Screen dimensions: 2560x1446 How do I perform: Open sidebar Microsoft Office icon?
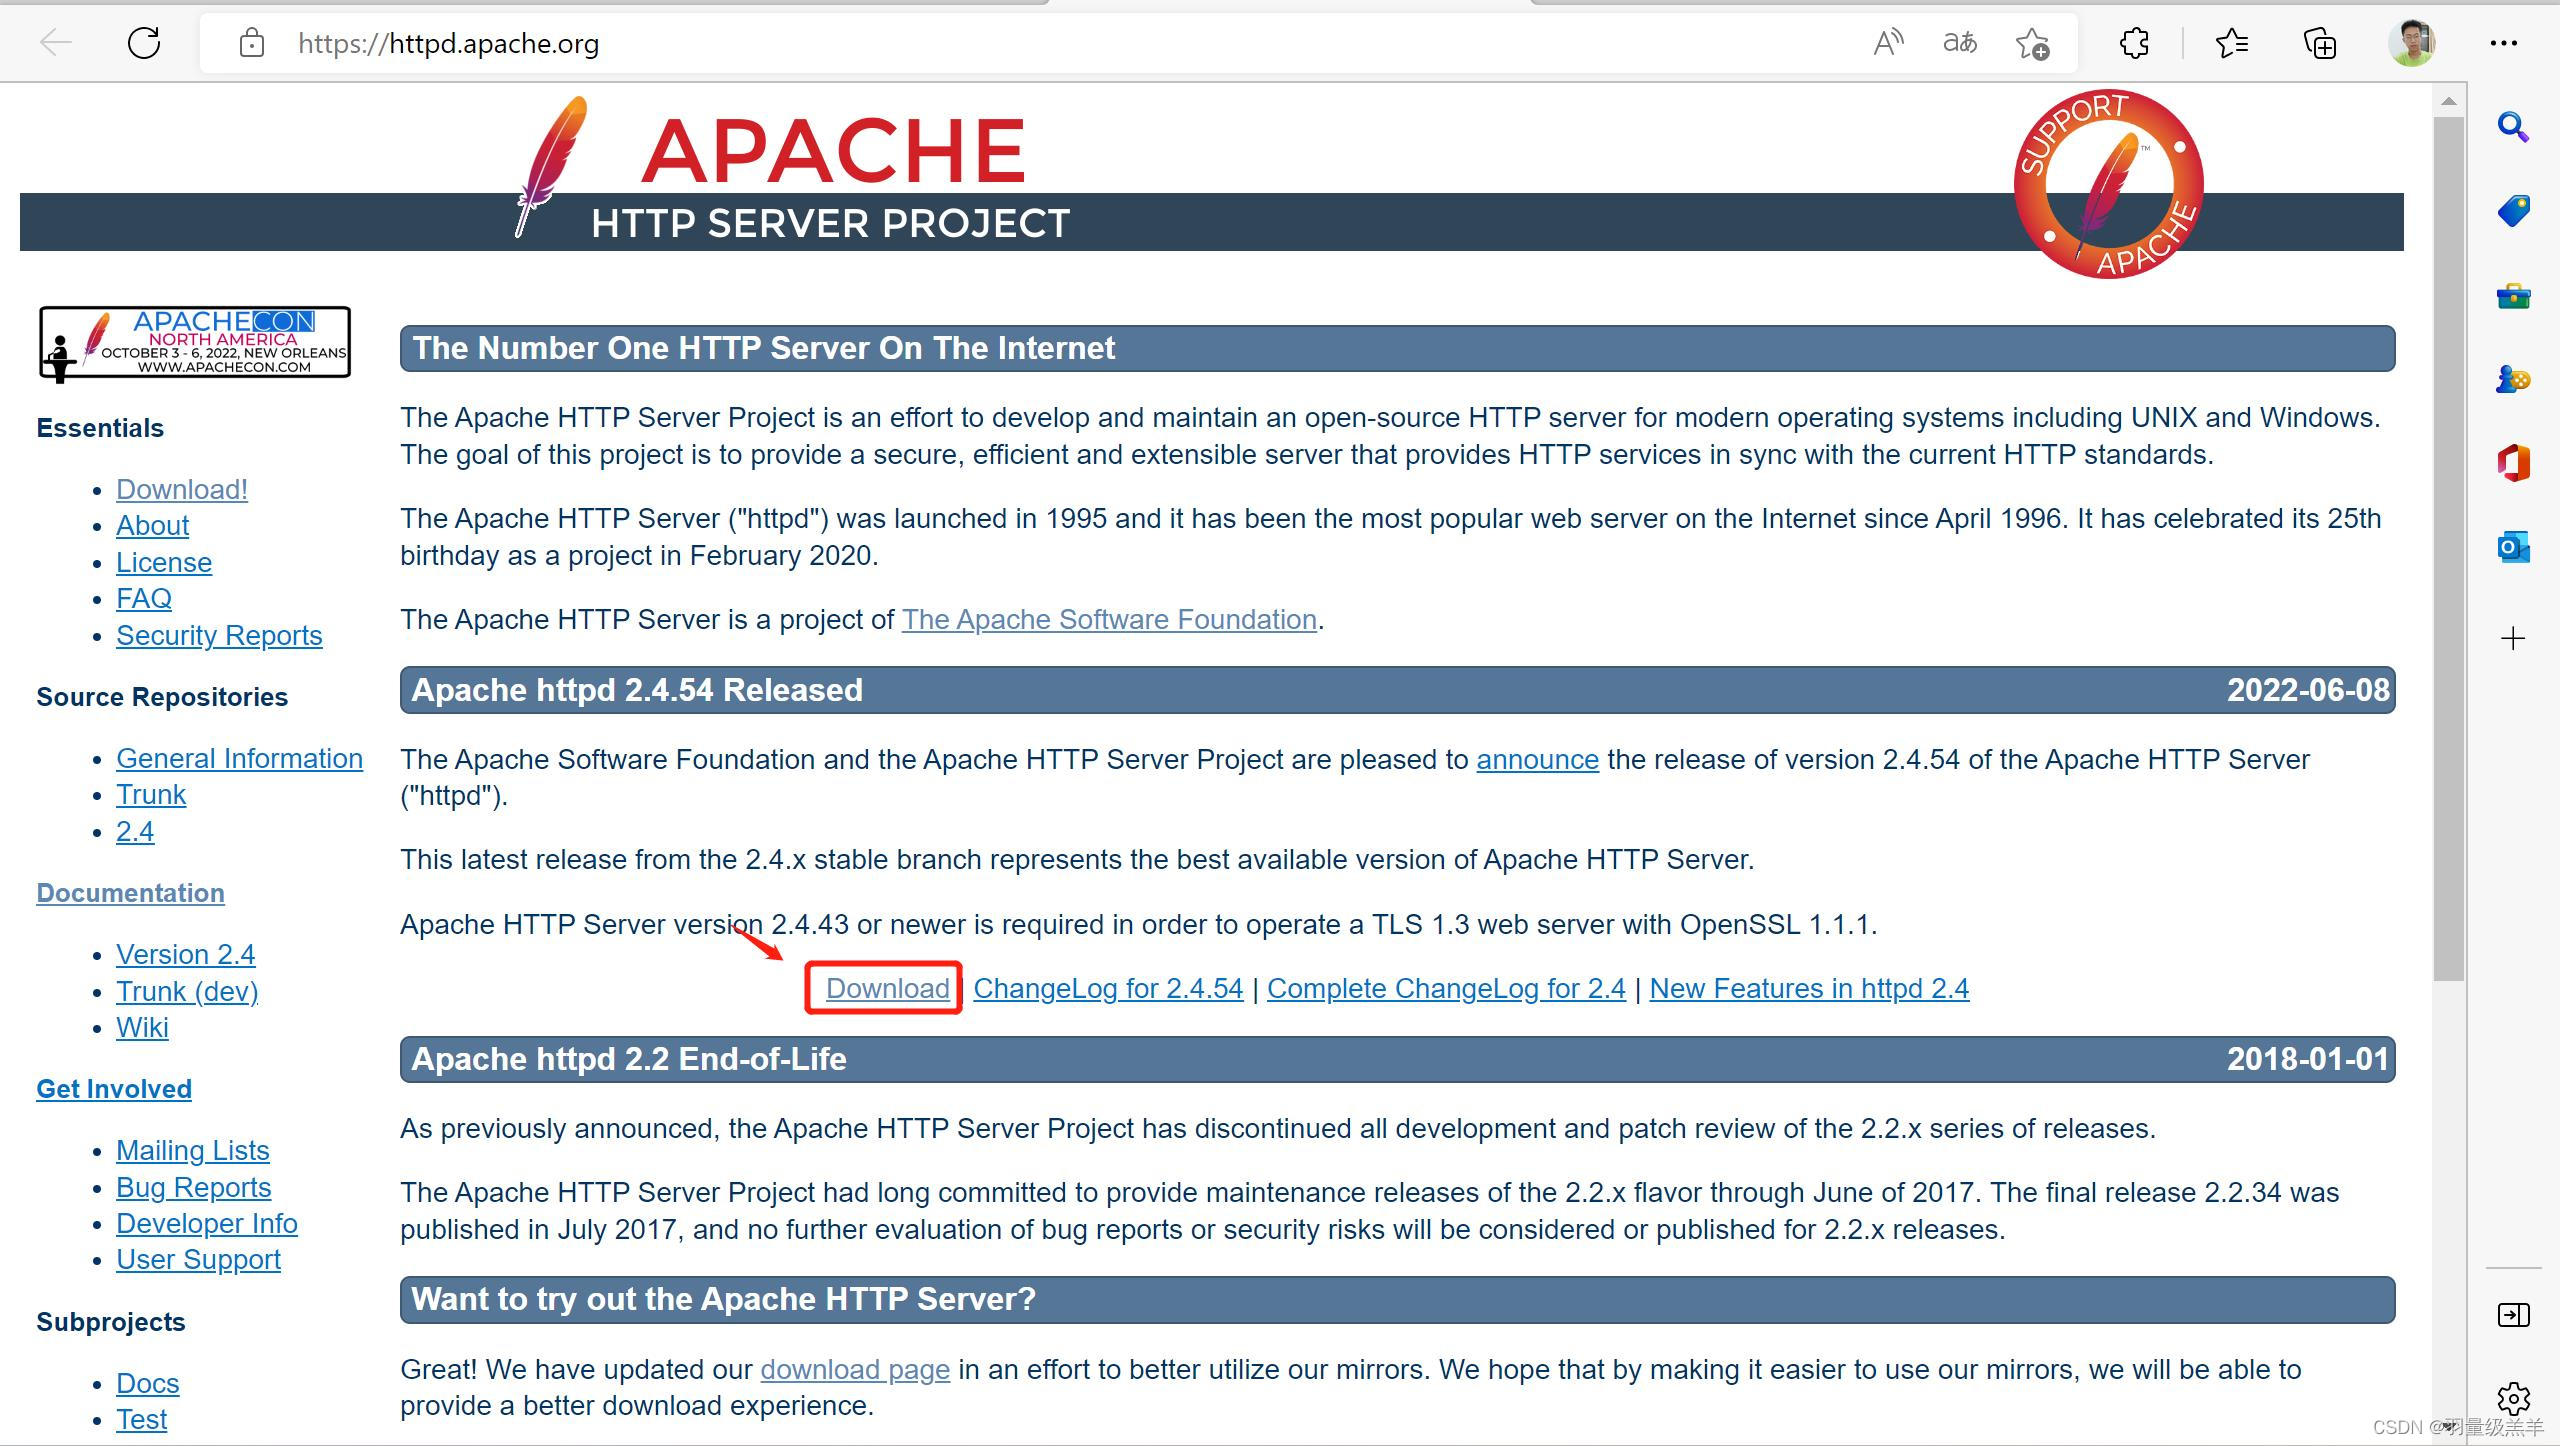click(2513, 463)
